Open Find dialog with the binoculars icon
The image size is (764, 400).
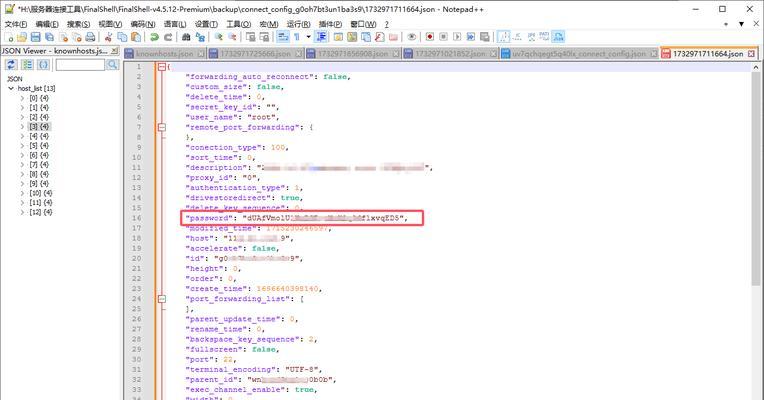[186, 37]
